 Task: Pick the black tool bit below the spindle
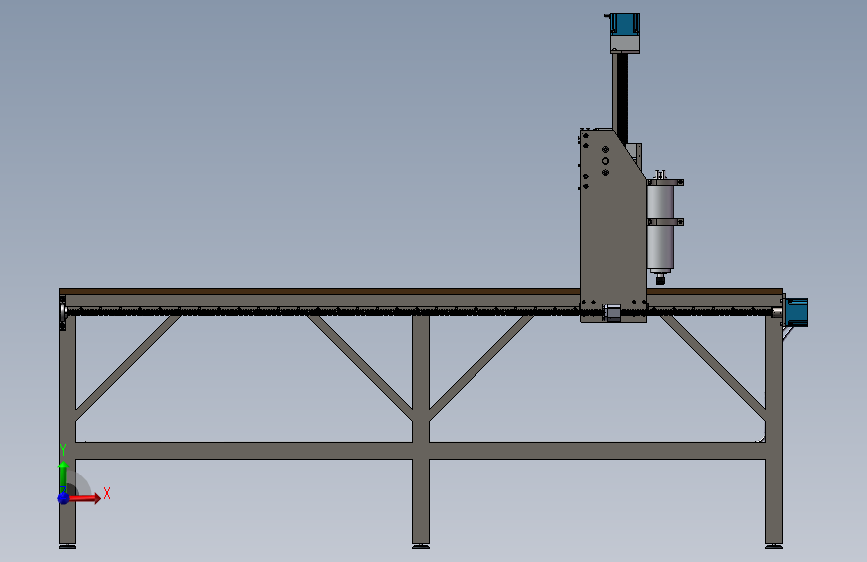[660, 280]
